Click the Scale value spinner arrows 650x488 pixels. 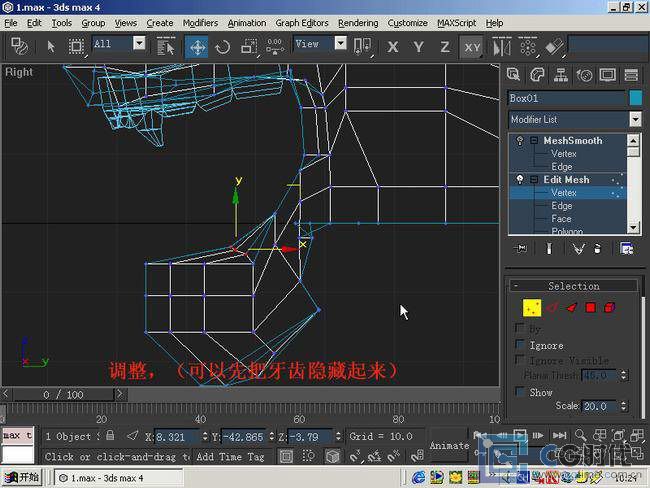623,406
